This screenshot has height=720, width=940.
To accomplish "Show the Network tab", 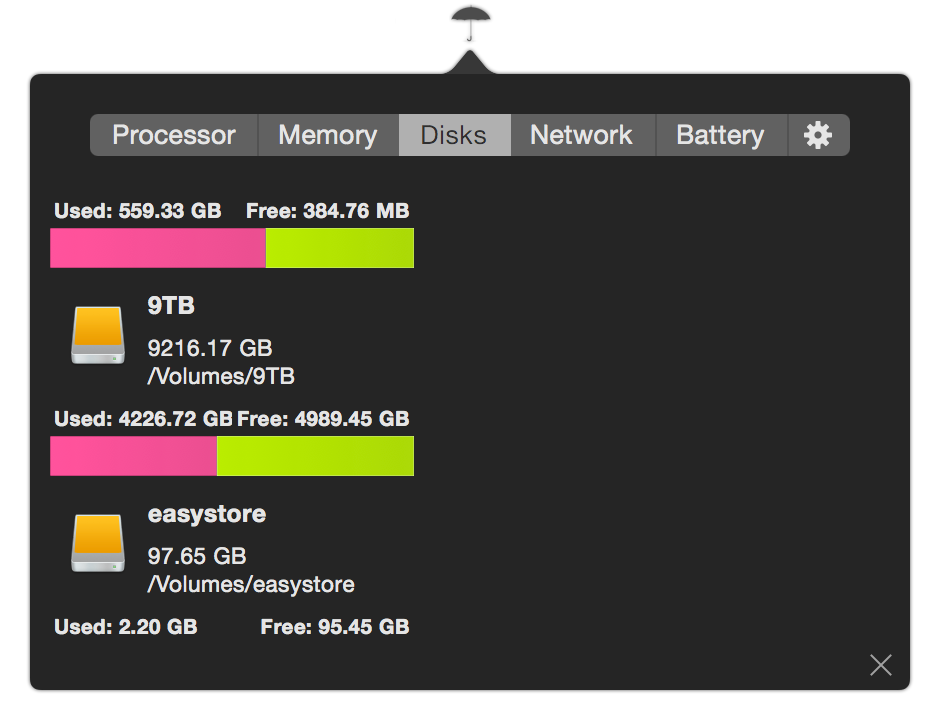I will (581, 135).
